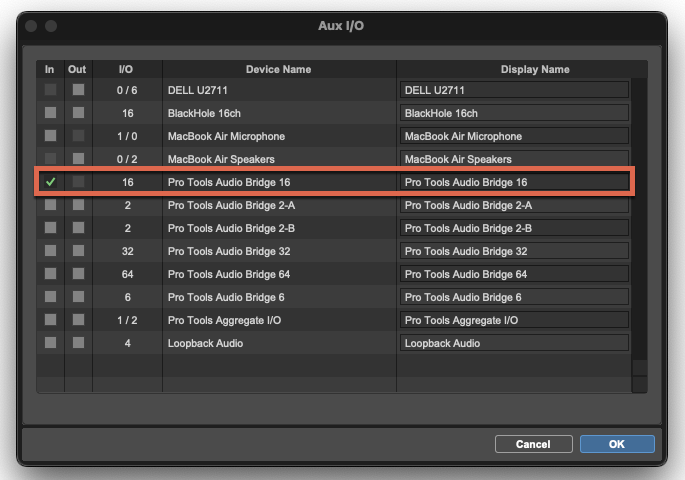Screen dimensions: 685x480
Task: Enable Out checkbox for Pro Tools Audio Bridge 6
Action: tap(79, 297)
